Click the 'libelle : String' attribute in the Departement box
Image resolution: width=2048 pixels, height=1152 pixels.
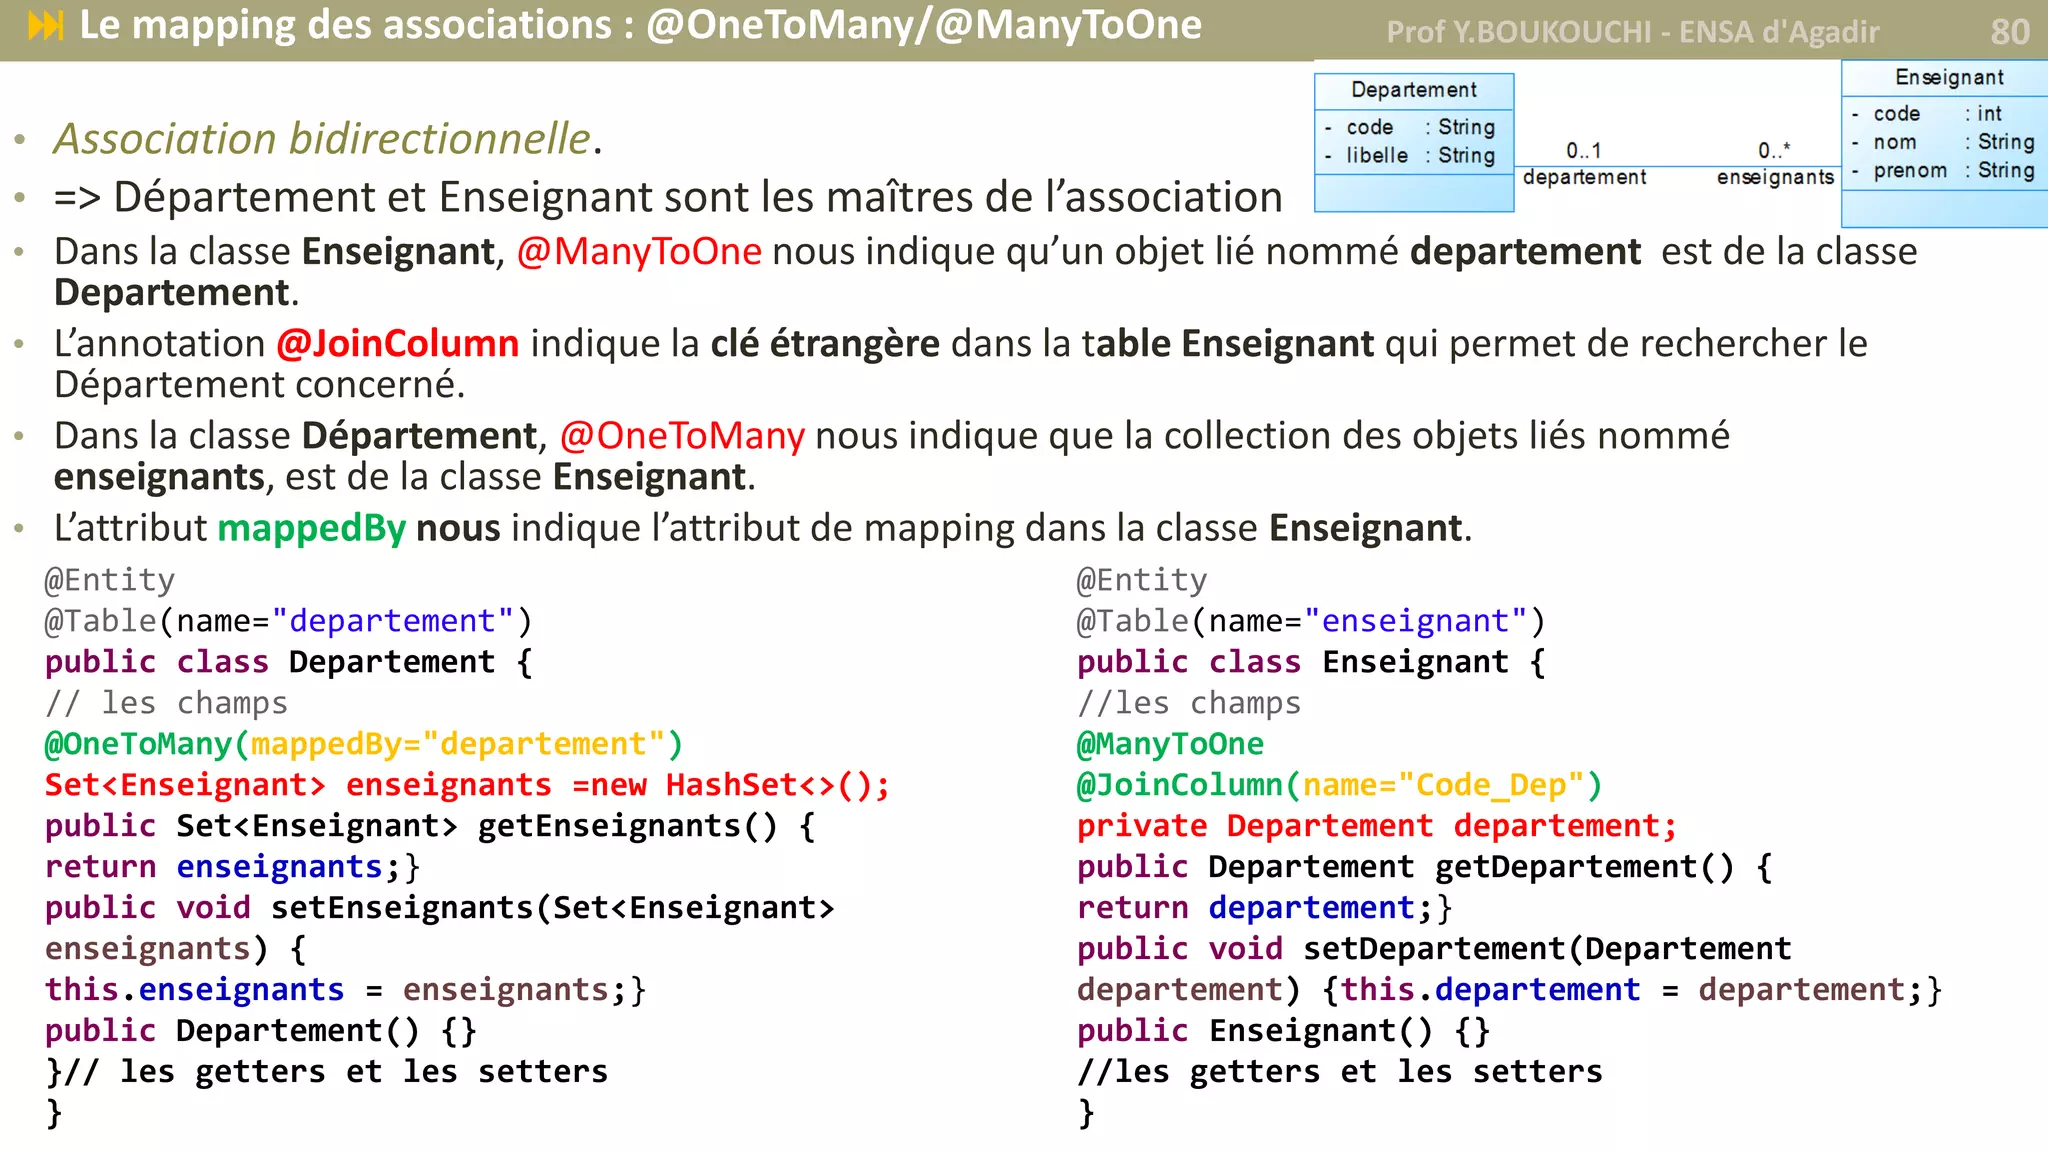(x=1412, y=155)
